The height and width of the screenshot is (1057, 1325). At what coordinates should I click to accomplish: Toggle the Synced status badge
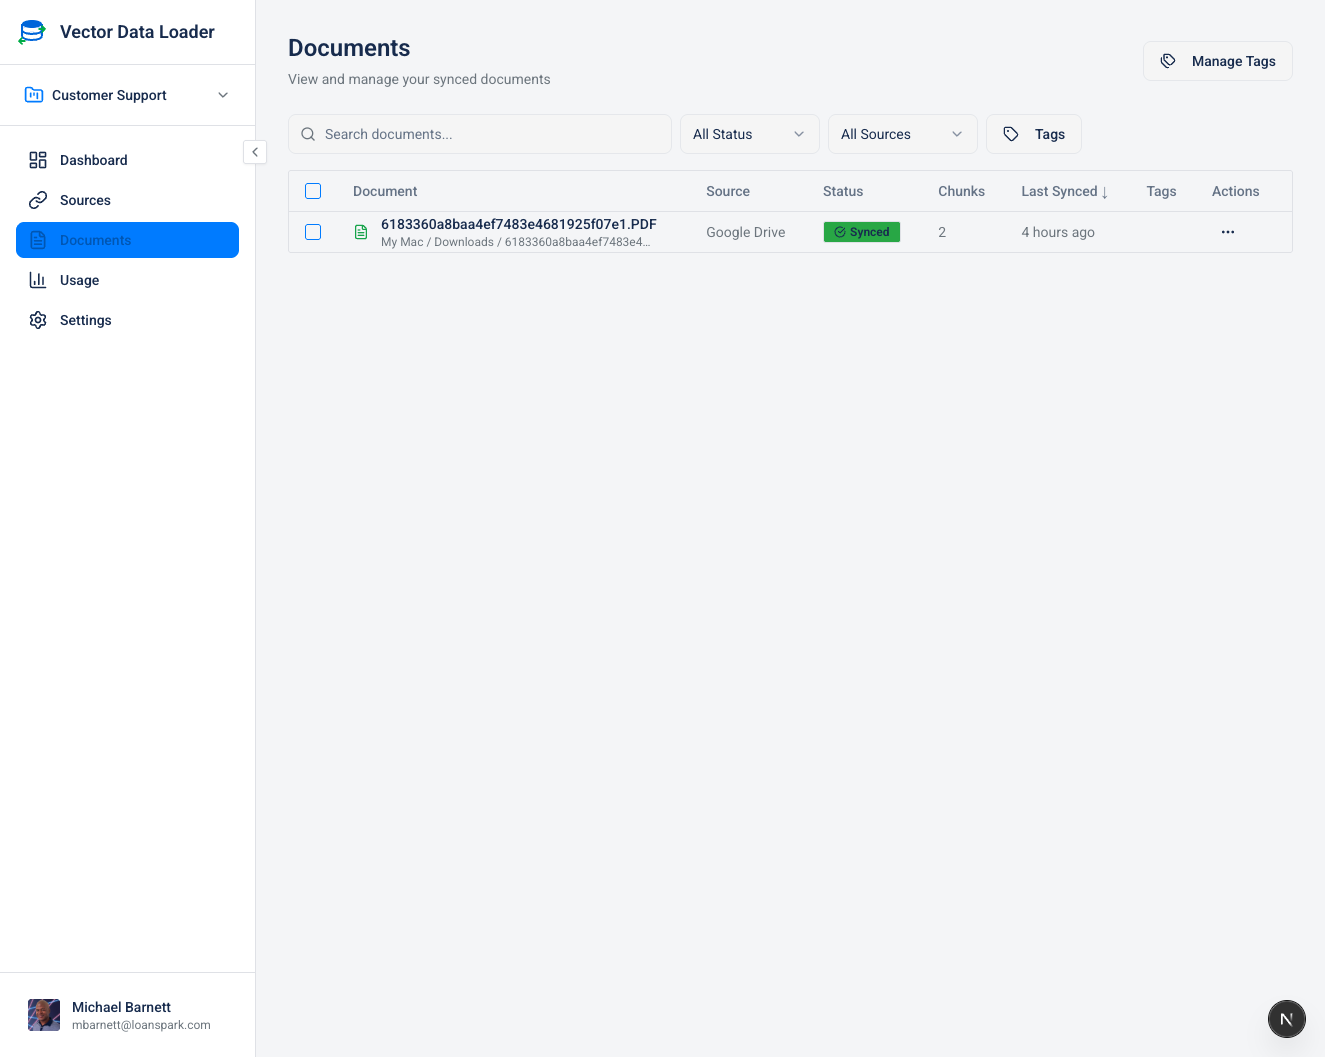tap(861, 231)
